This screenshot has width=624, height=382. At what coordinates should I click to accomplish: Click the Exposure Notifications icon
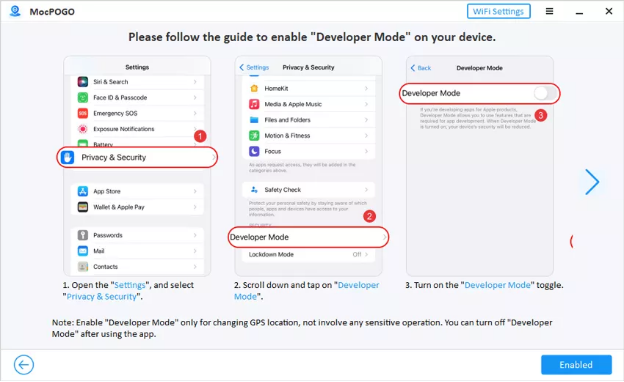tap(82, 129)
